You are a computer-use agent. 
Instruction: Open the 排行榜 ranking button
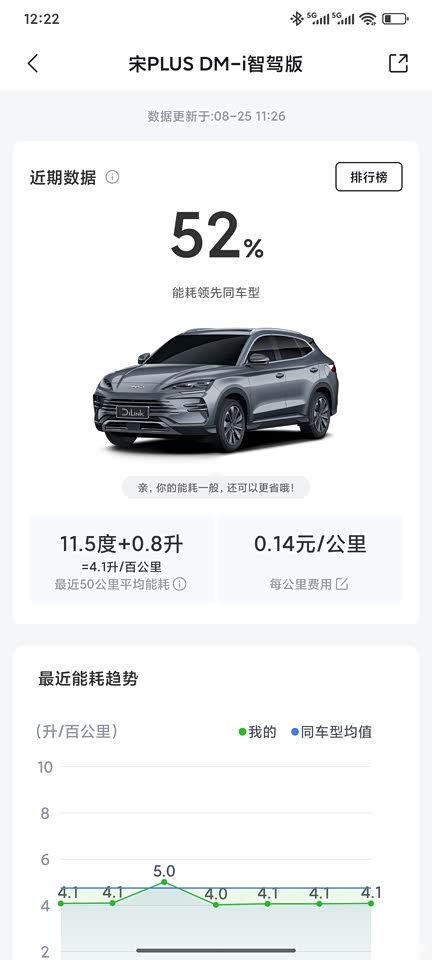pos(369,177)
